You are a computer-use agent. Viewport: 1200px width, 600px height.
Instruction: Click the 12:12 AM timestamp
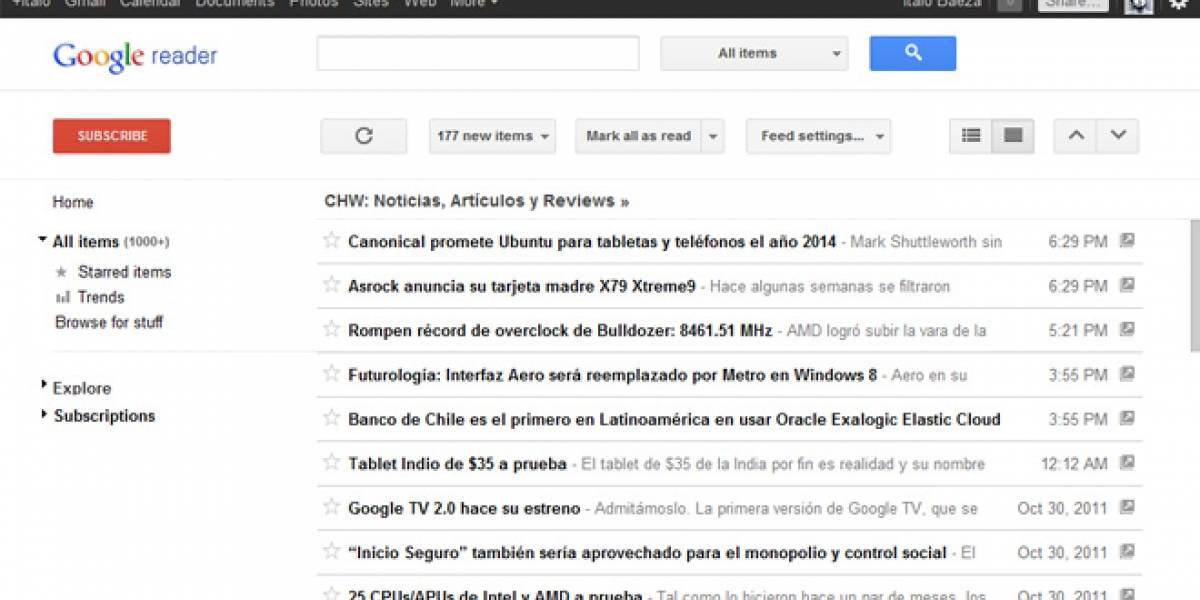tap(1074, 464)
